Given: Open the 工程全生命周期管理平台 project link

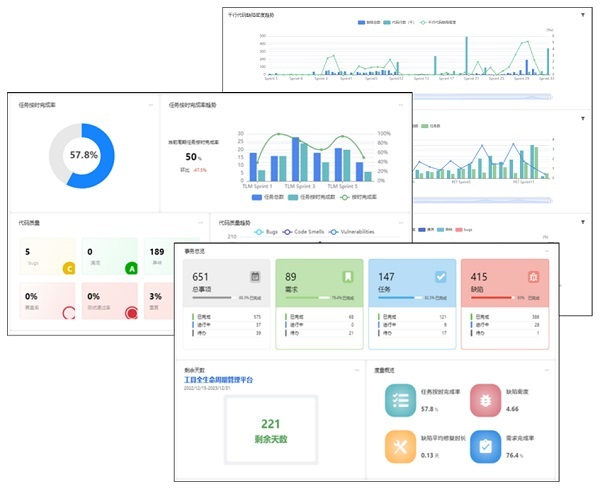Looking at the screenshot, I should click(x=218, y=380).
